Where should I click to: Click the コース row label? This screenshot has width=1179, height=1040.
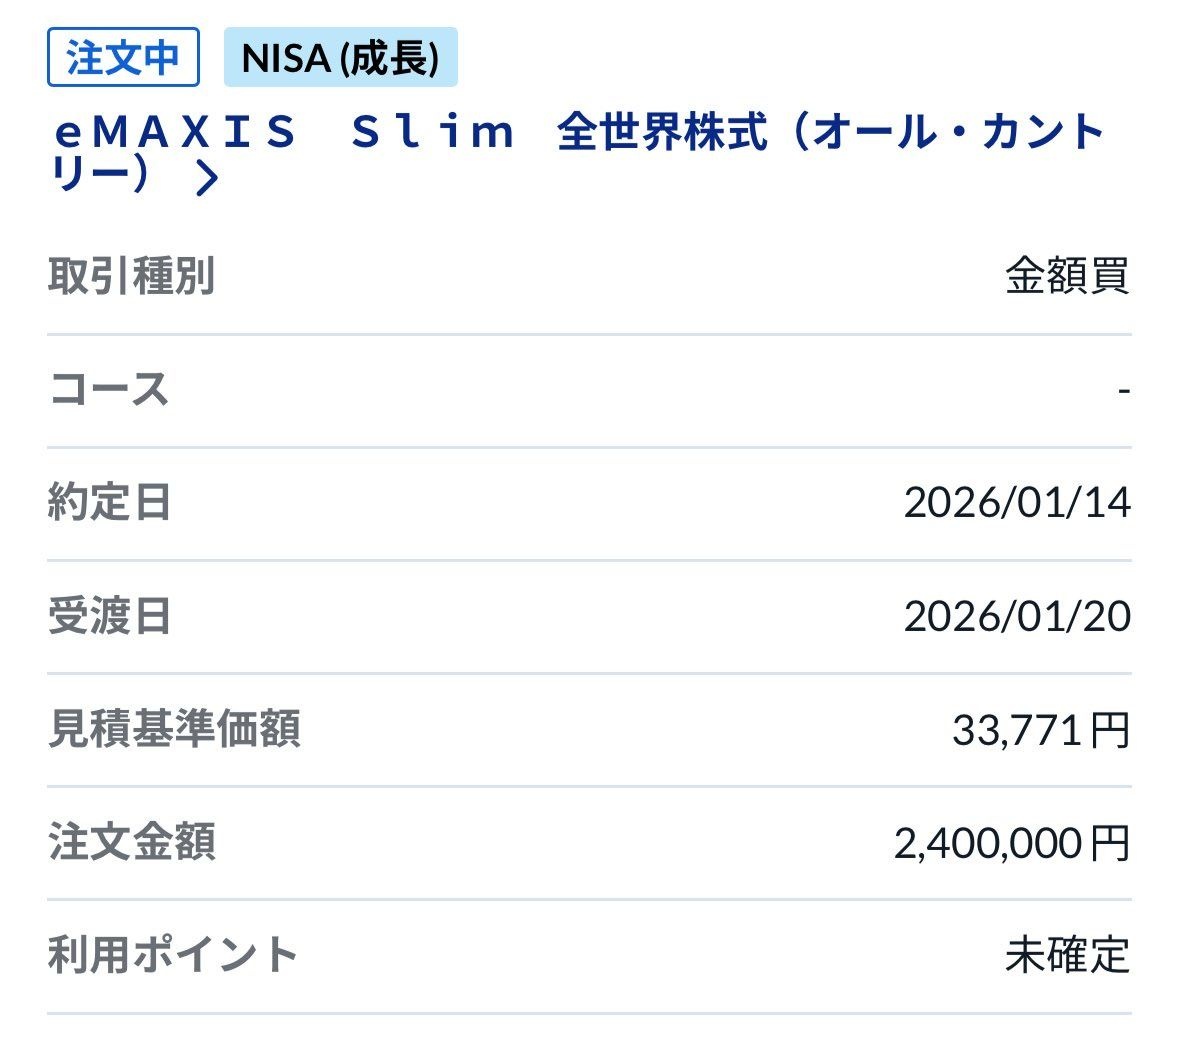coord(108,389)
